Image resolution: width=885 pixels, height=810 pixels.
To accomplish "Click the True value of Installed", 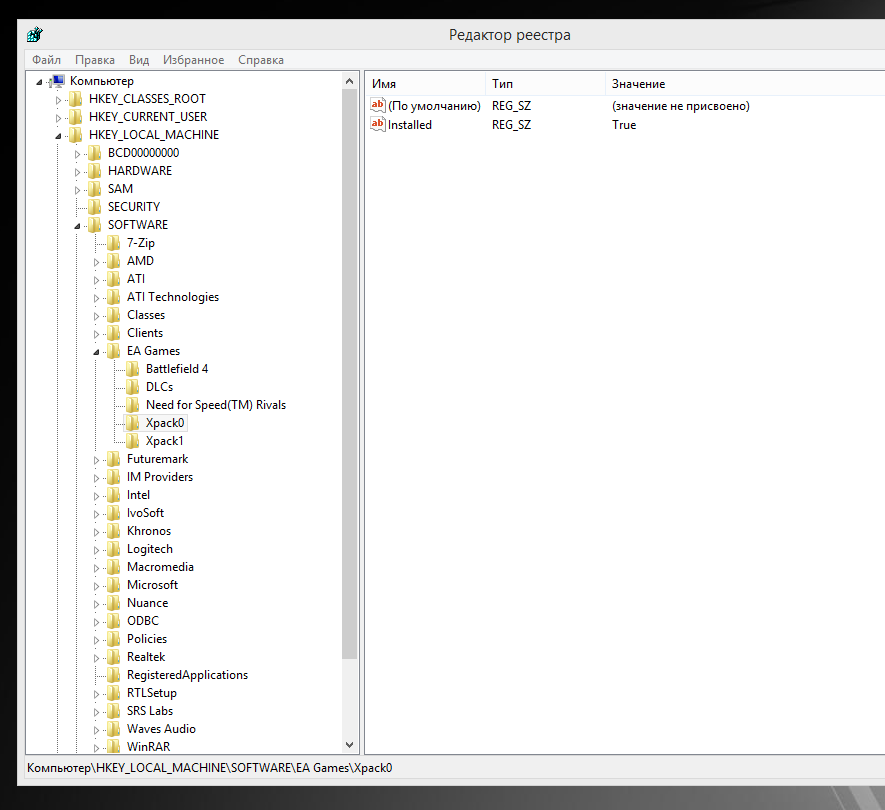I will (624, 125).
